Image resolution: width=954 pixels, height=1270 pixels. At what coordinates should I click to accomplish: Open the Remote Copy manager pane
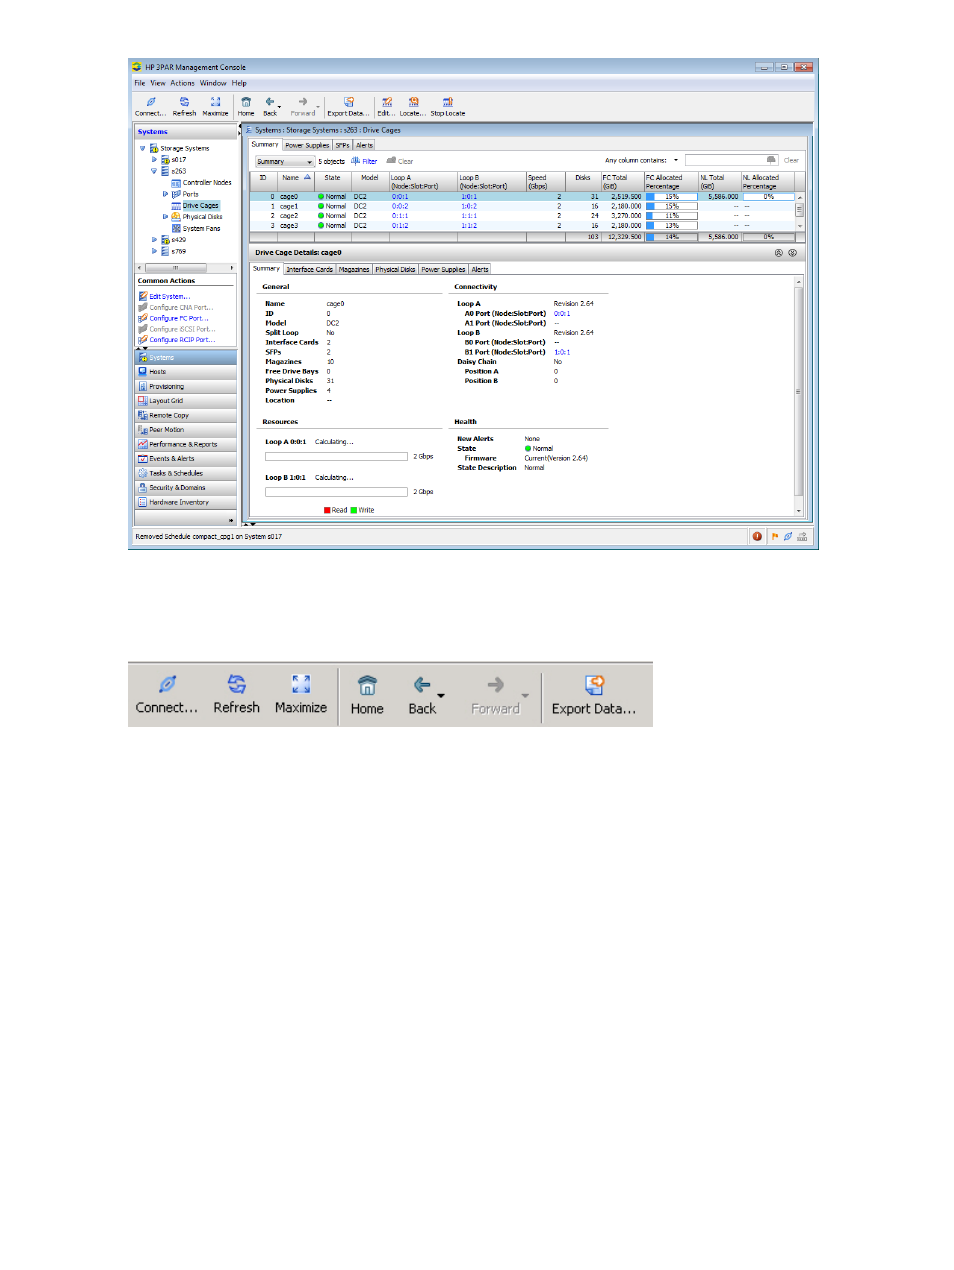point(186,416)
